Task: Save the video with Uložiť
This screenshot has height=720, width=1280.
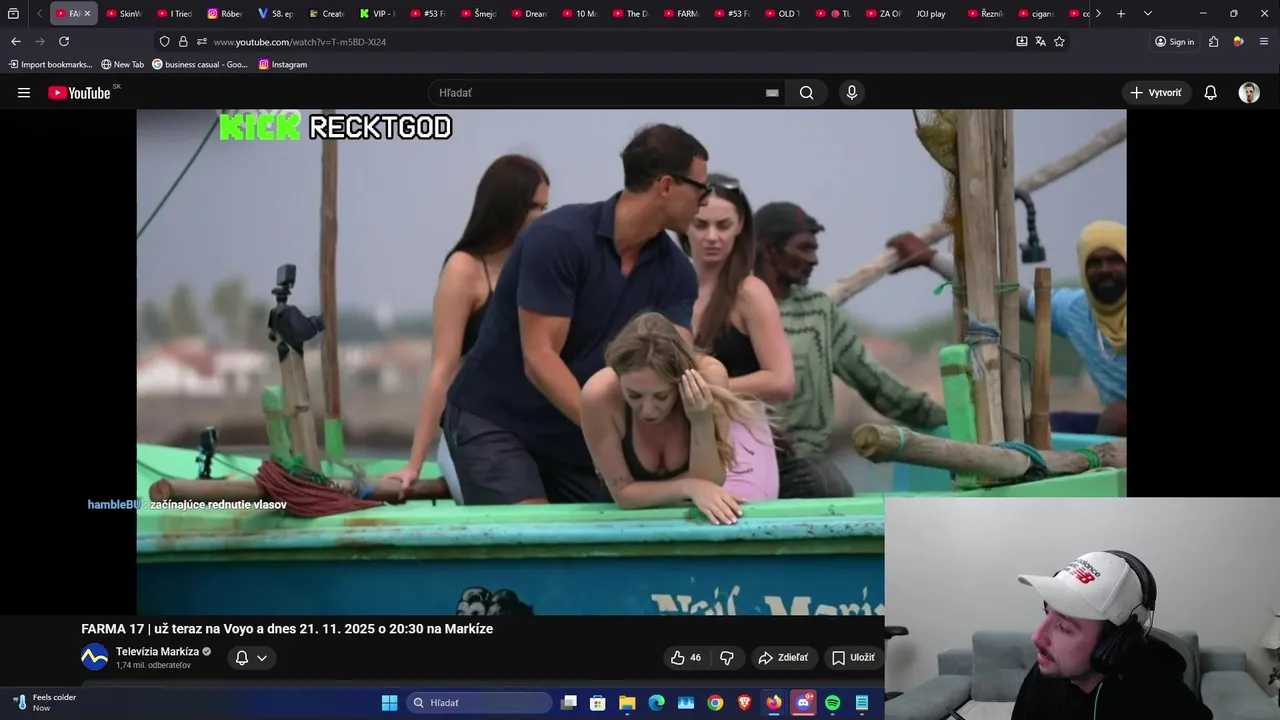Action: (853, 657)
